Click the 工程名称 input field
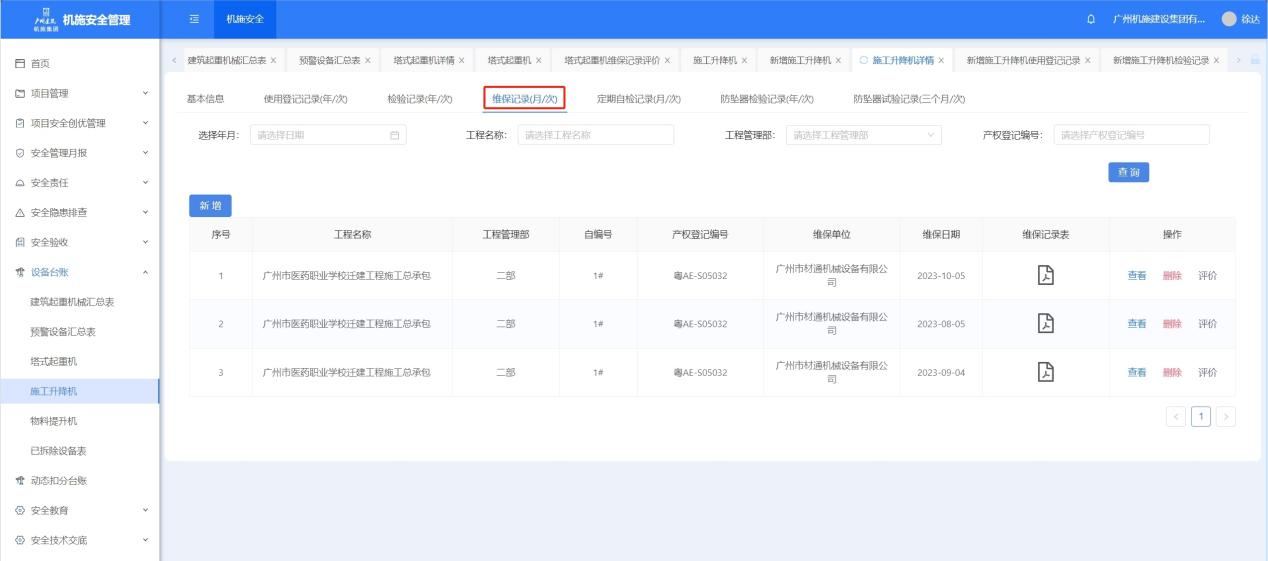Viewport: 1268px width, 561px height. point(595,135)
